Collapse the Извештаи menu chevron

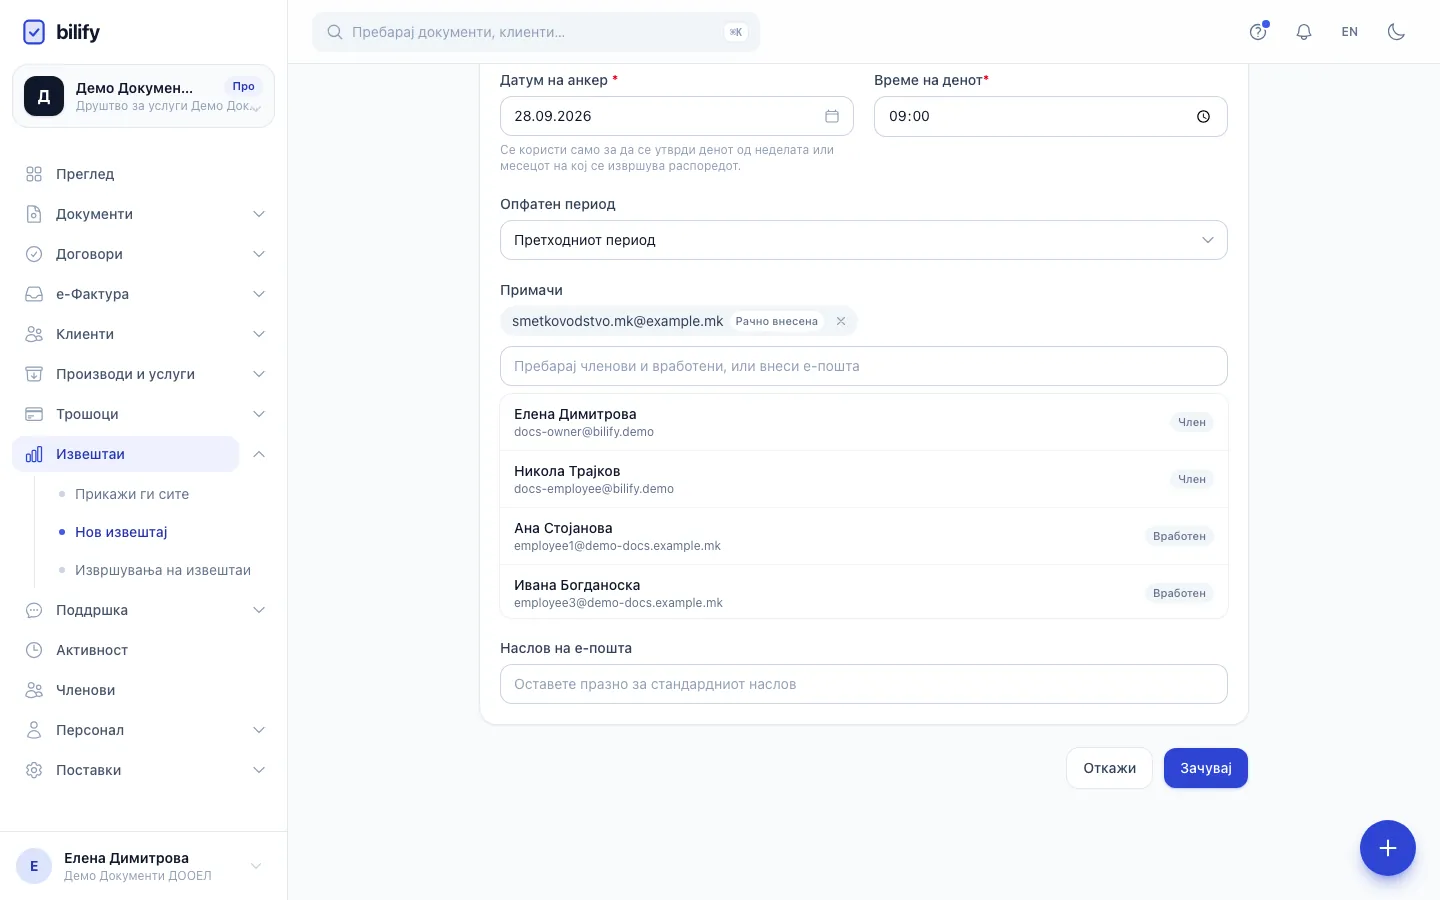(x=259, y=454)
